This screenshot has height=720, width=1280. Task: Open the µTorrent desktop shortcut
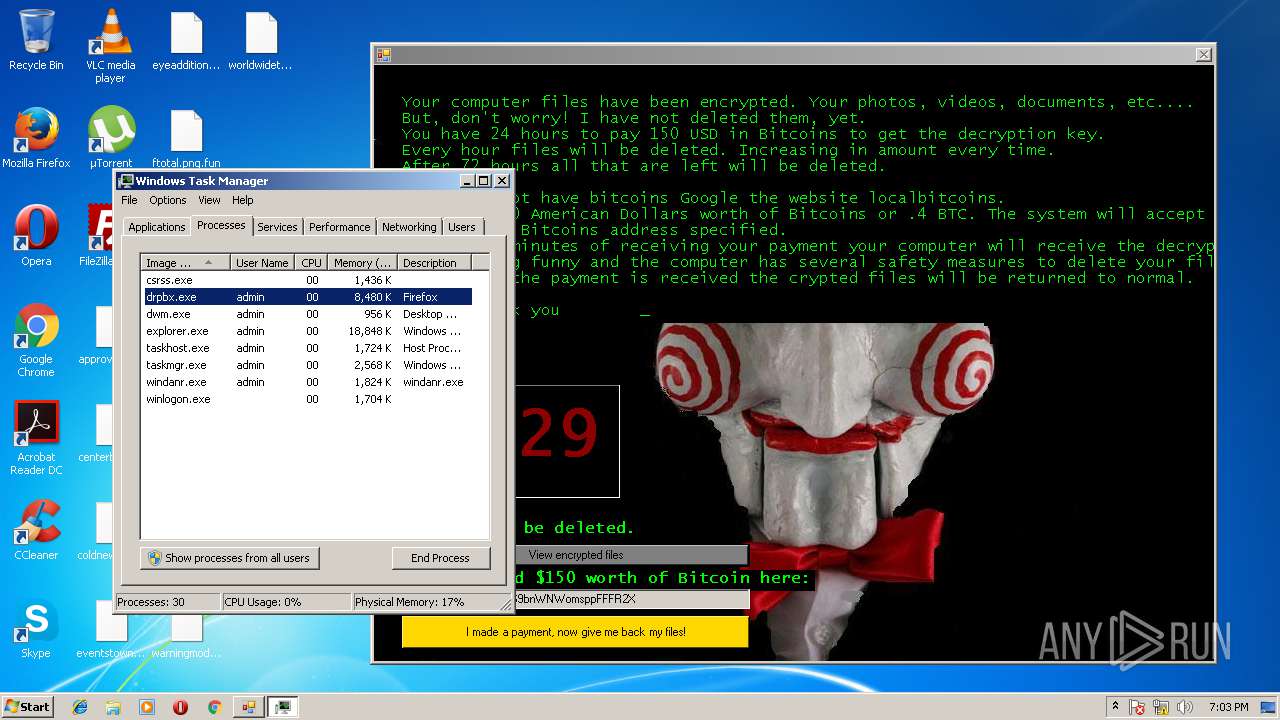pyautogui.click(x=111, y=138)
